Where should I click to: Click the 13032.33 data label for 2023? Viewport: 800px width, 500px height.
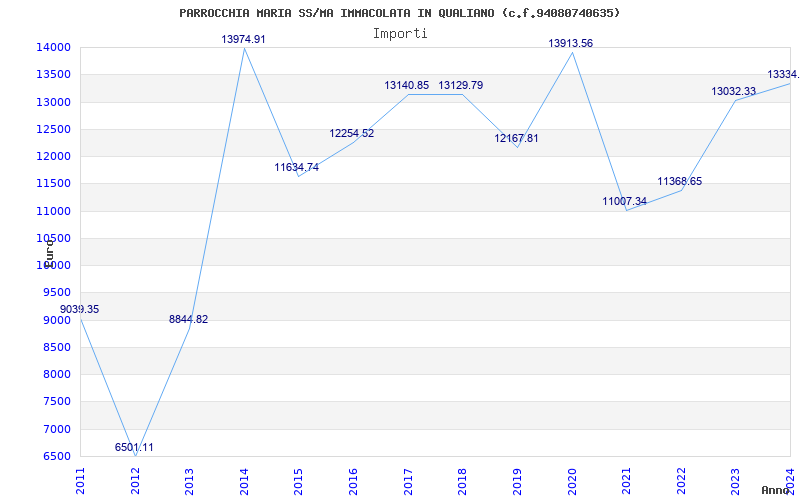(734, 91)
